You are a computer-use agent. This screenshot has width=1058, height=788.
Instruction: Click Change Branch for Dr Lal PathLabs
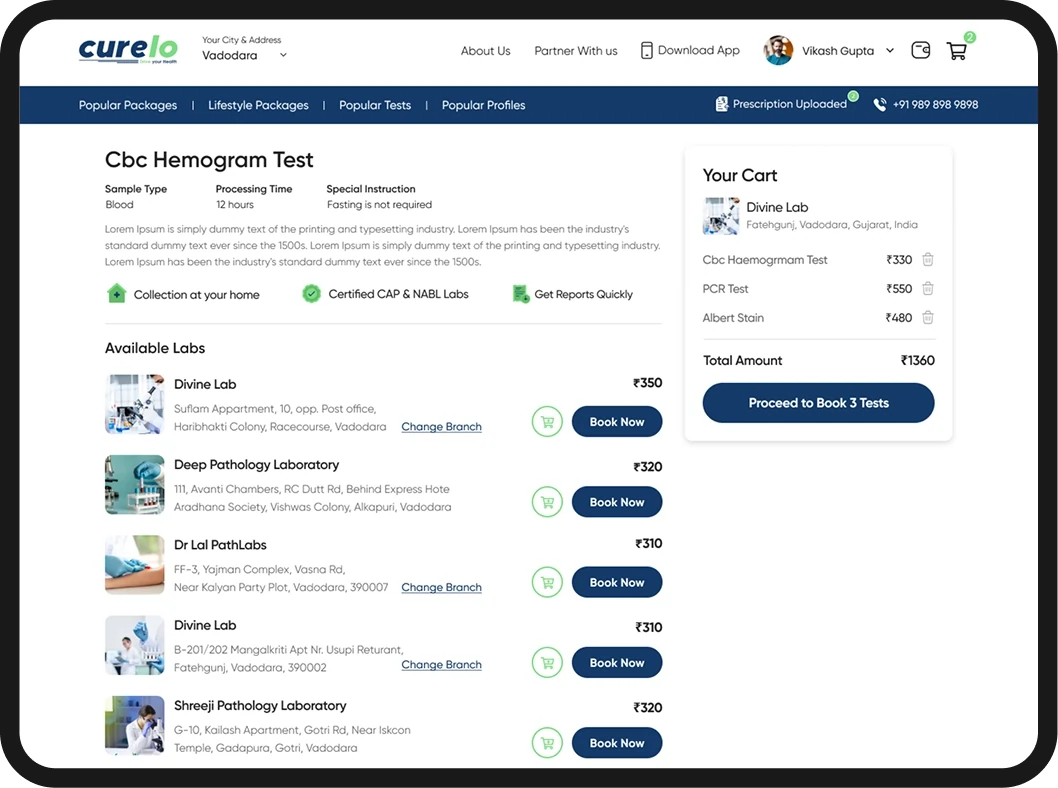441,588
